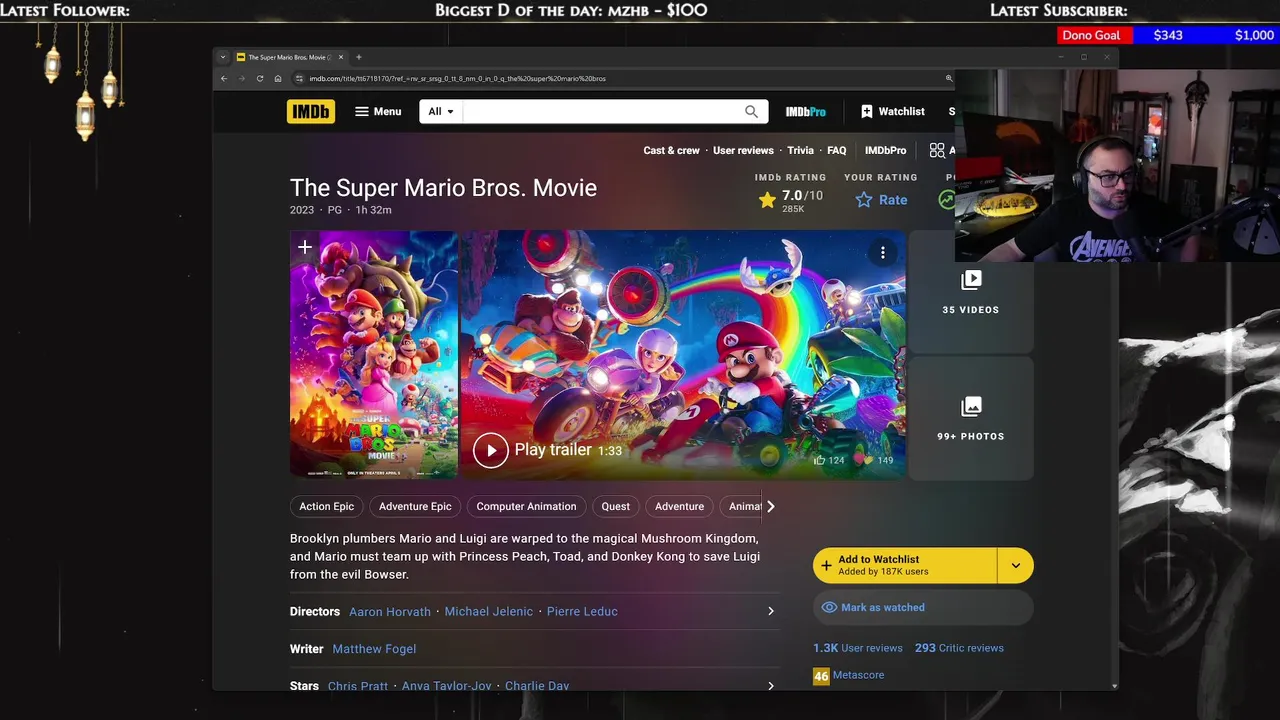Image resolution: width=1280 pixels, height=720 pixels.
Task: Click the IMDb logo home button
Action: 311,111
